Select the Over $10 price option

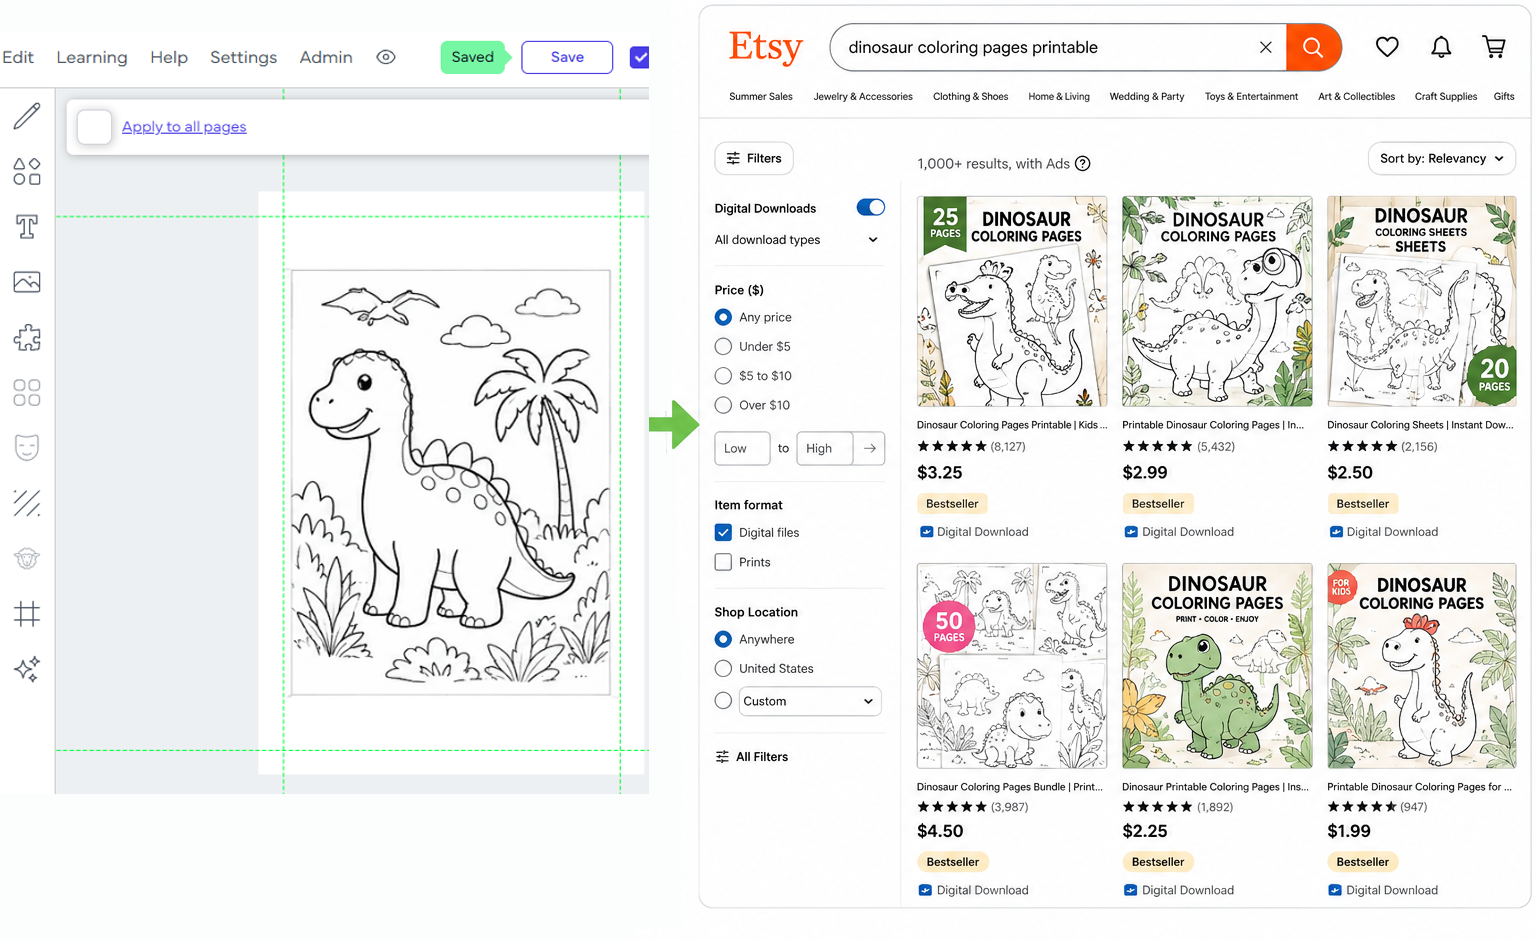pyautogui.click(x=723, y=405)
